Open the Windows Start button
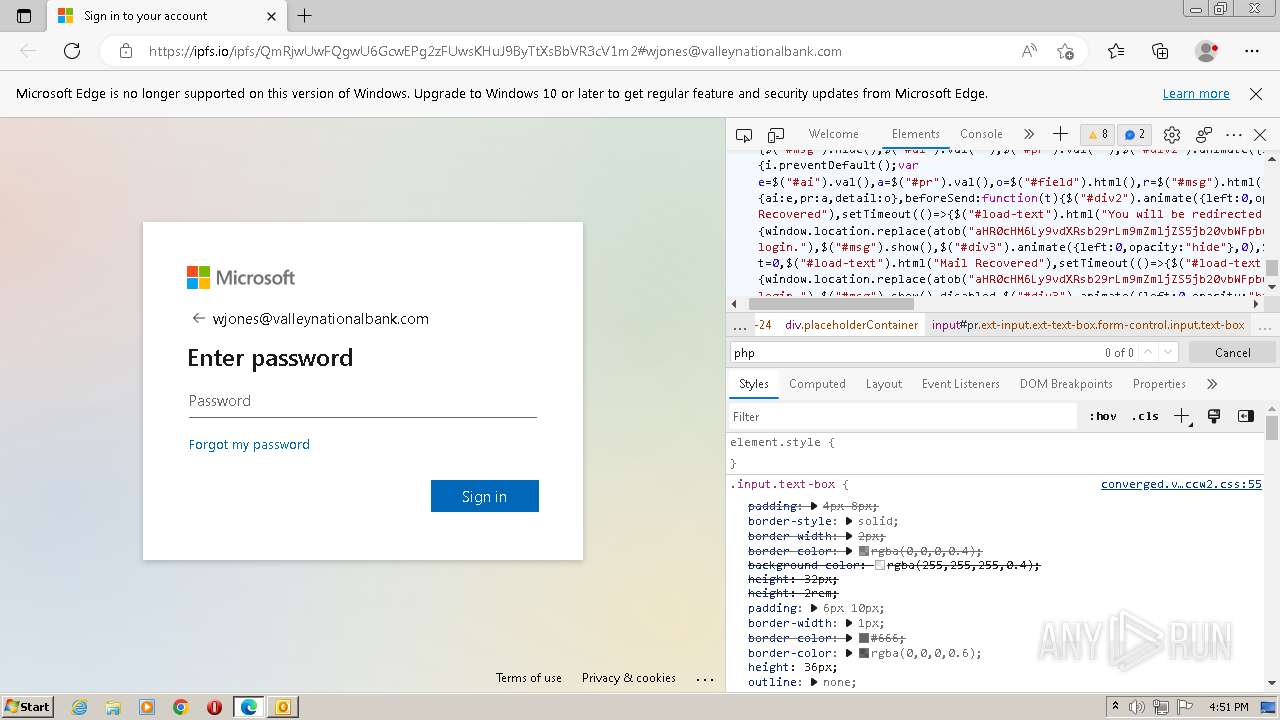 [27, 707]
